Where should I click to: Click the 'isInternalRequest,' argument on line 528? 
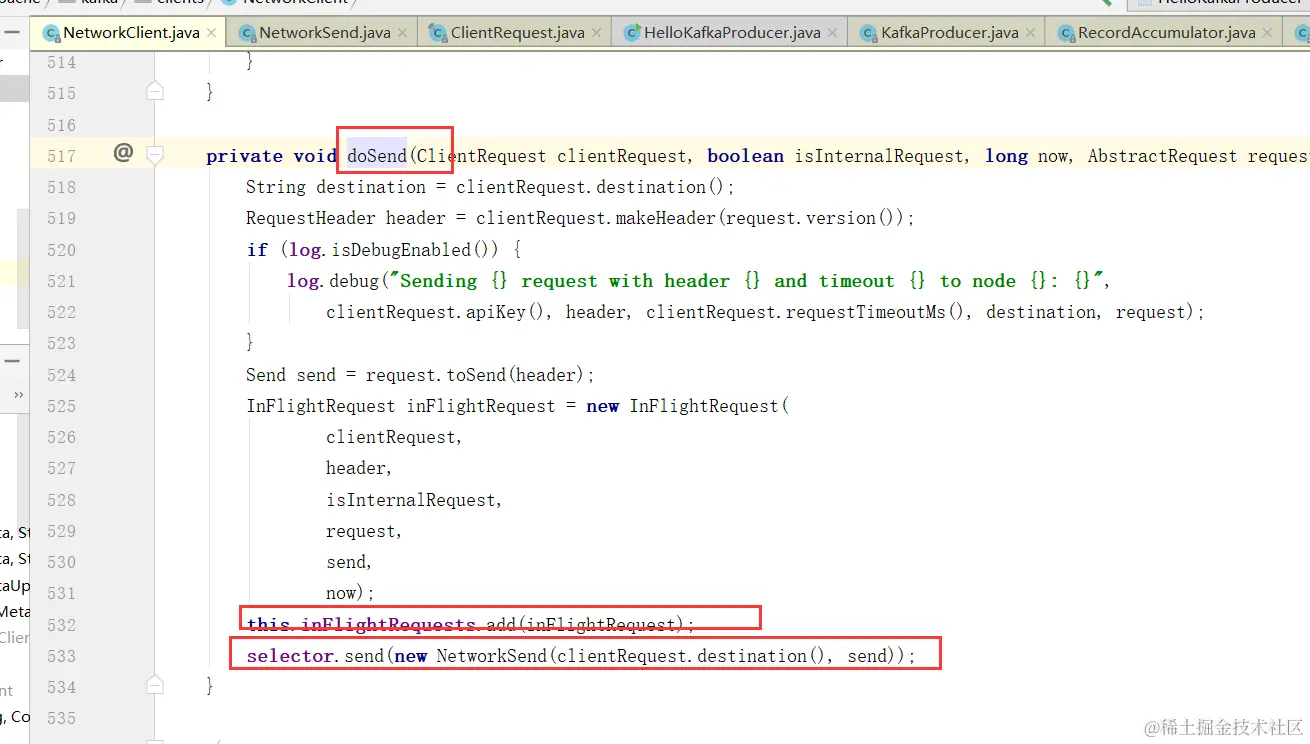click(x=415, y=500)
